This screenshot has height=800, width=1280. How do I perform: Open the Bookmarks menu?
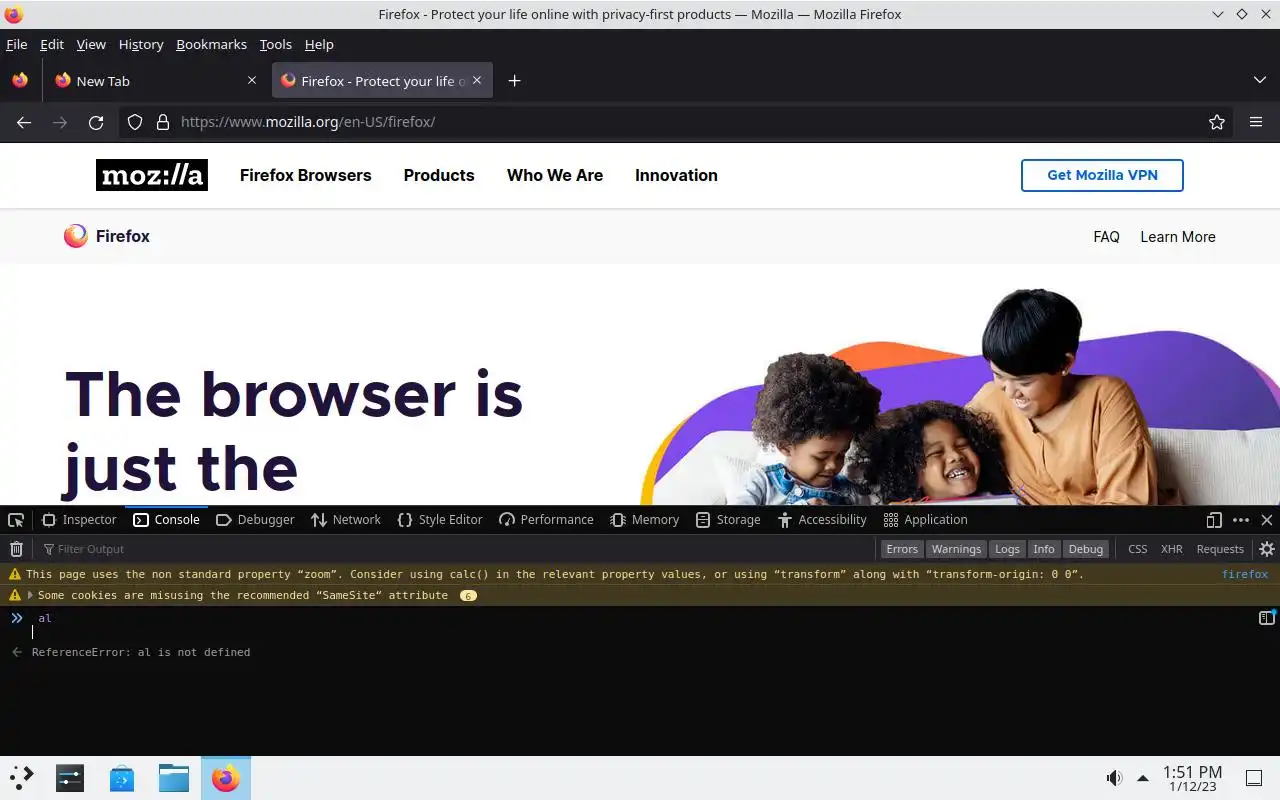point(211,44)
